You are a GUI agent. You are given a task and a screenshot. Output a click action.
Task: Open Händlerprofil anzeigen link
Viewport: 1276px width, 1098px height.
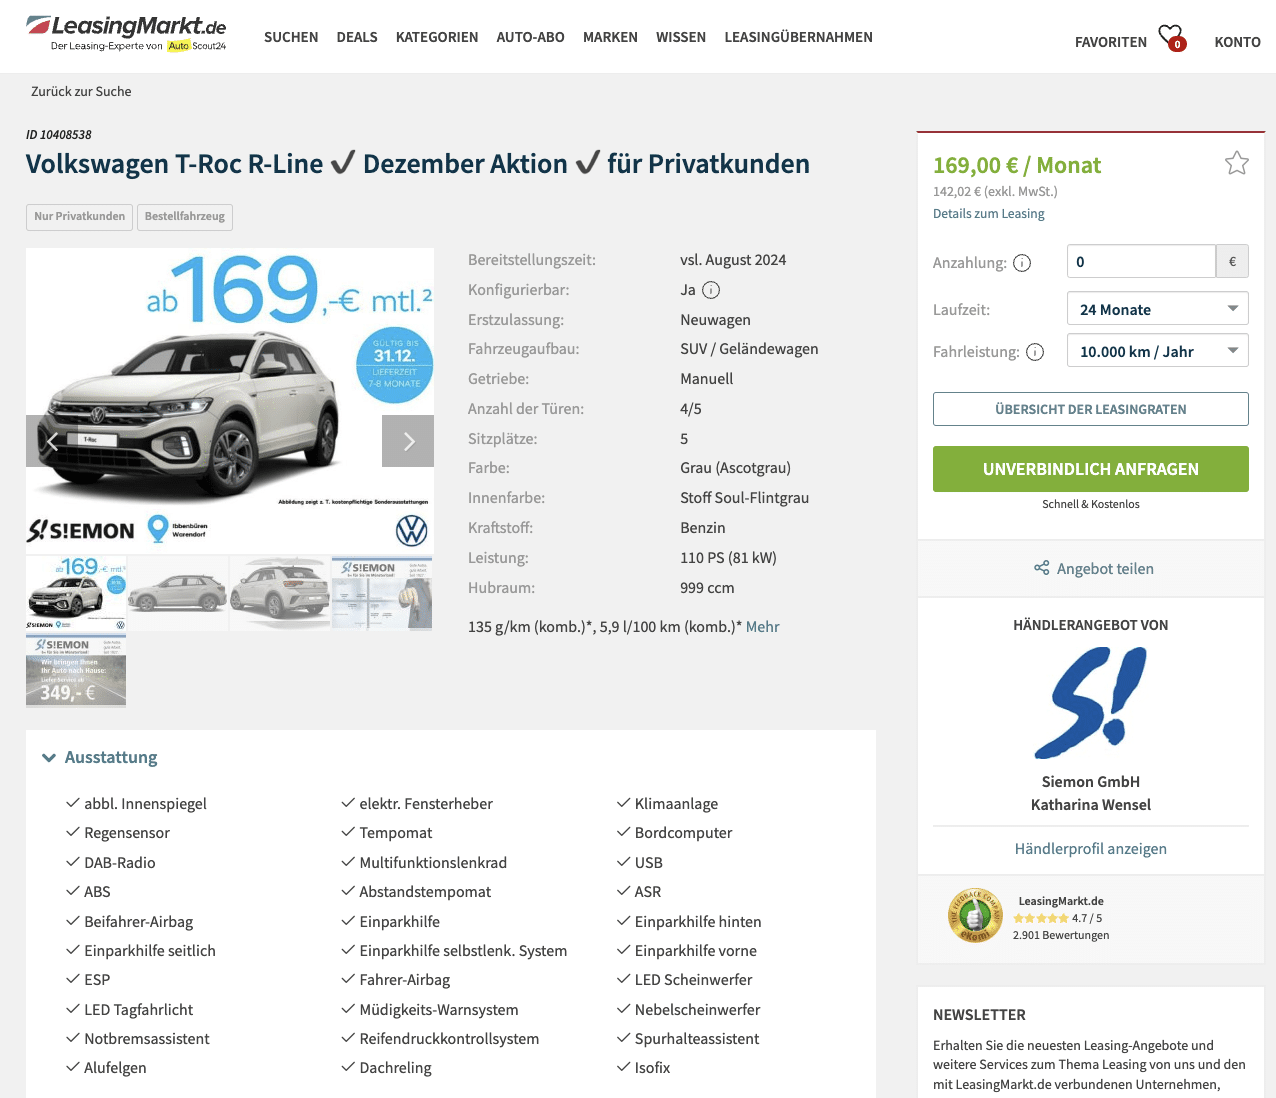1091,848
